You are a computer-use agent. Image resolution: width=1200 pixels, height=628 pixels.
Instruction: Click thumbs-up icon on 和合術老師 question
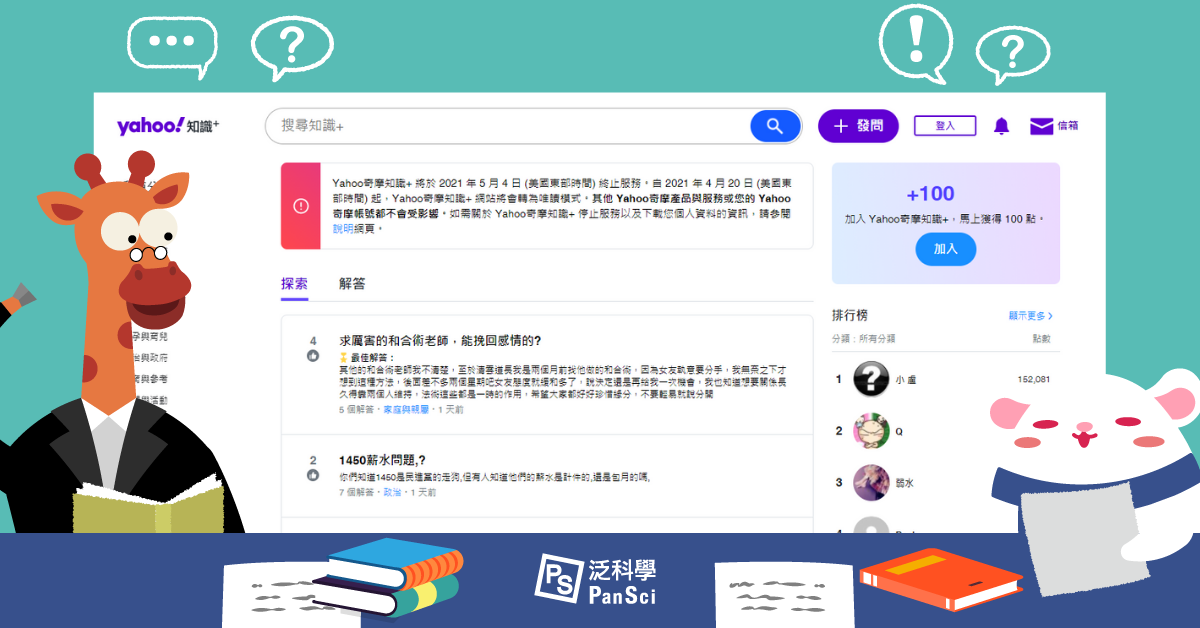pyautogui.click(x=313, y=356)
